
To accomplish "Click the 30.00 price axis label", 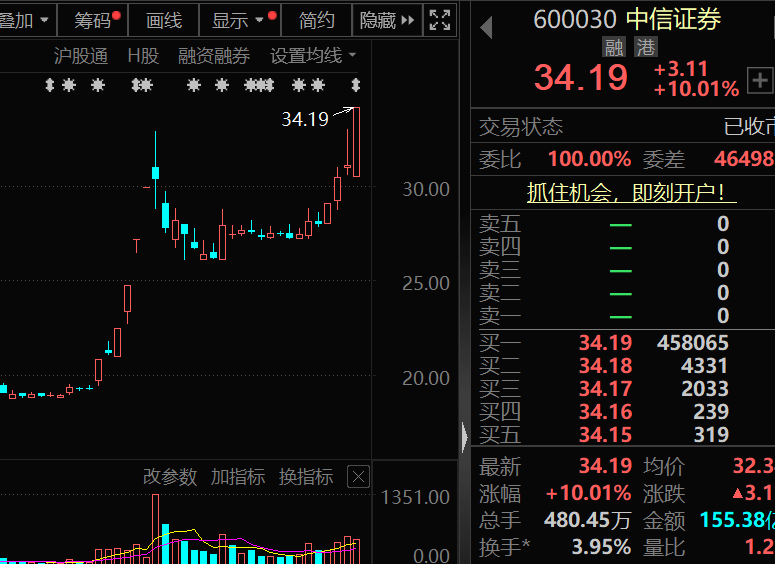I will (x=426, y=189).
